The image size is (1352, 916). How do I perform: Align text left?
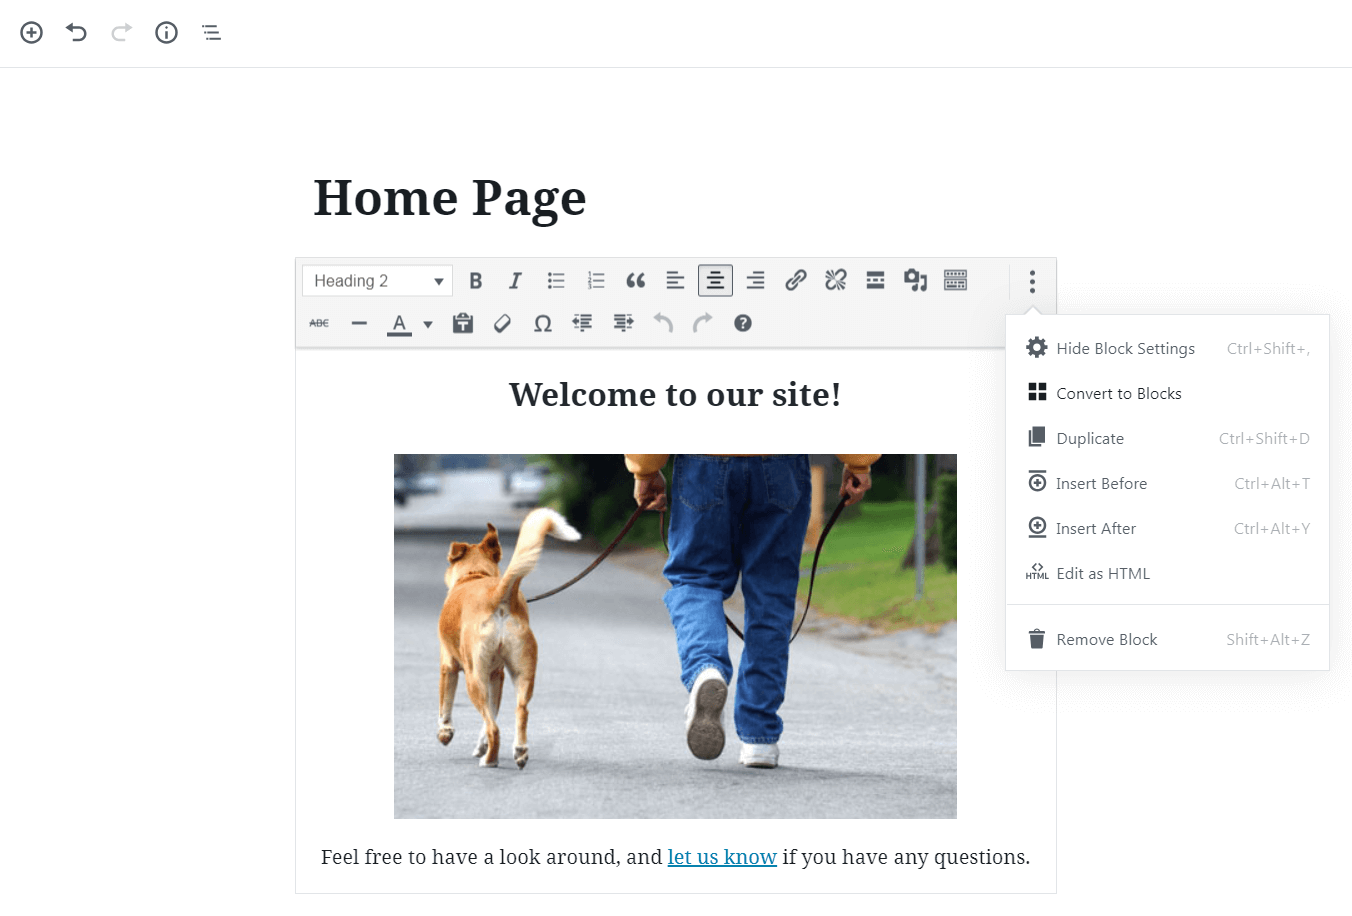click(x=676, y=281)
